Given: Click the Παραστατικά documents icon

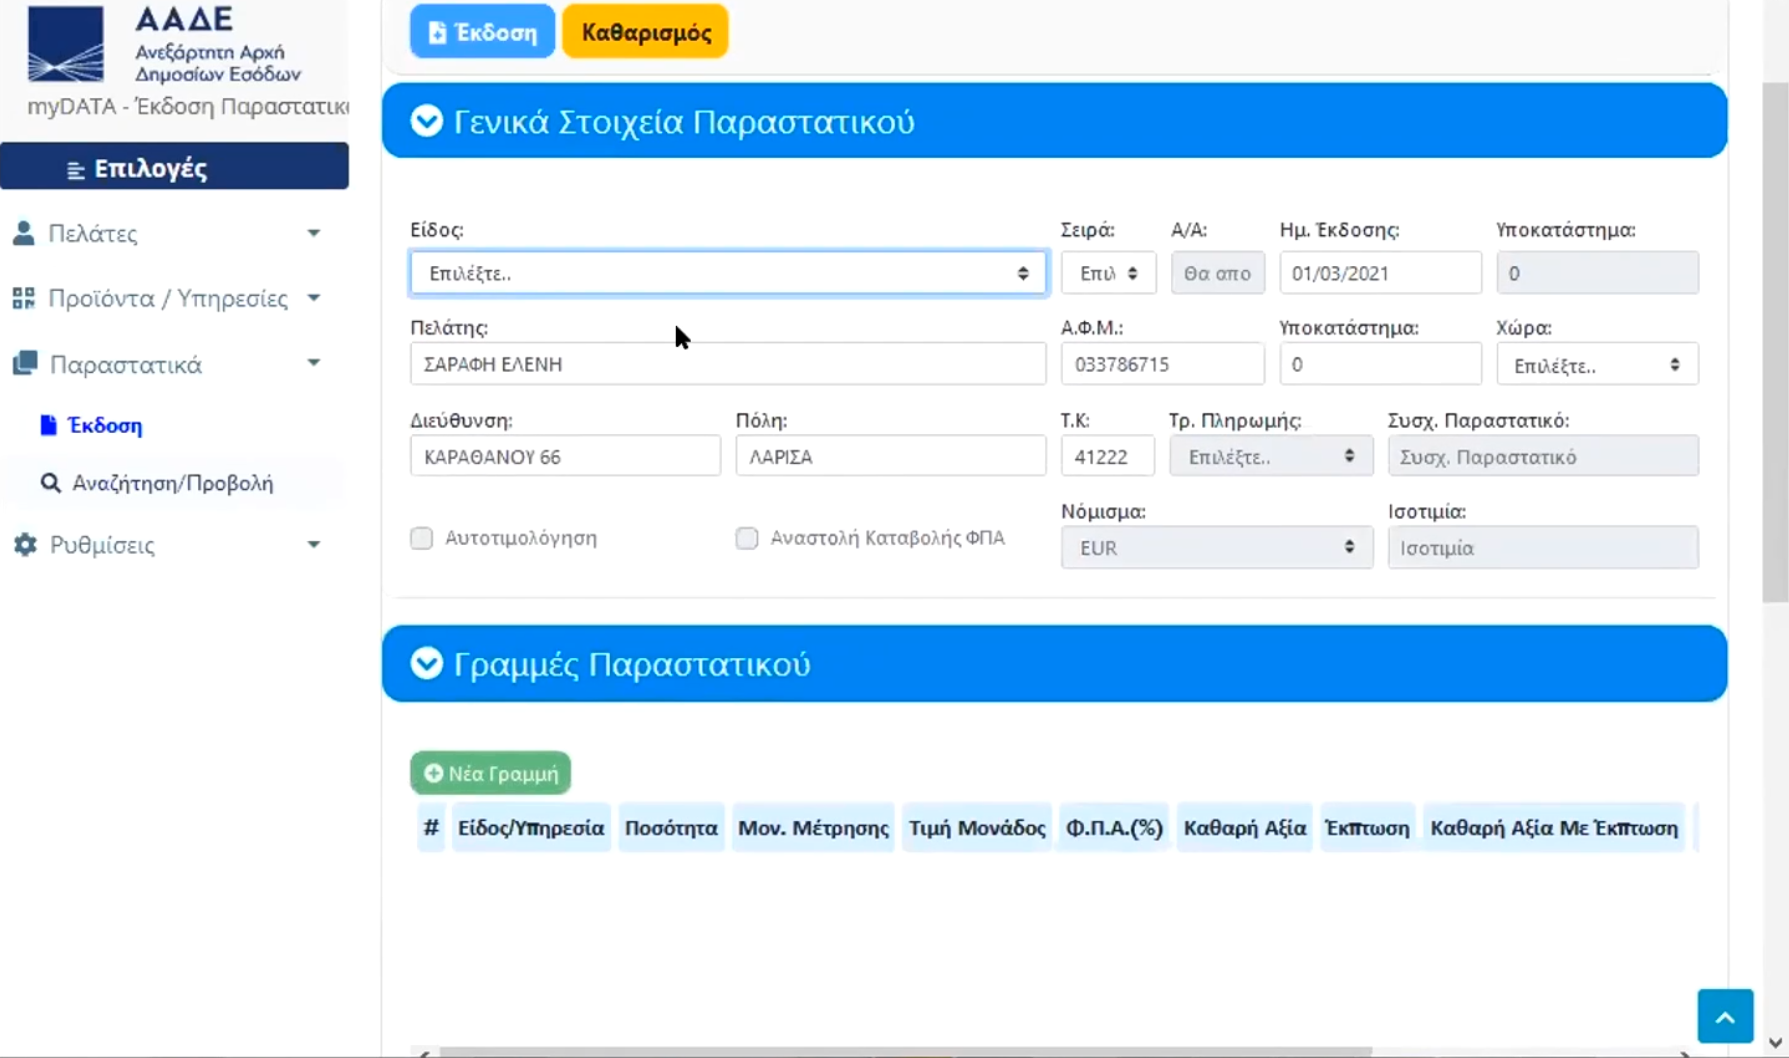Looking at the screenshot, I should (x=25, y=363).
